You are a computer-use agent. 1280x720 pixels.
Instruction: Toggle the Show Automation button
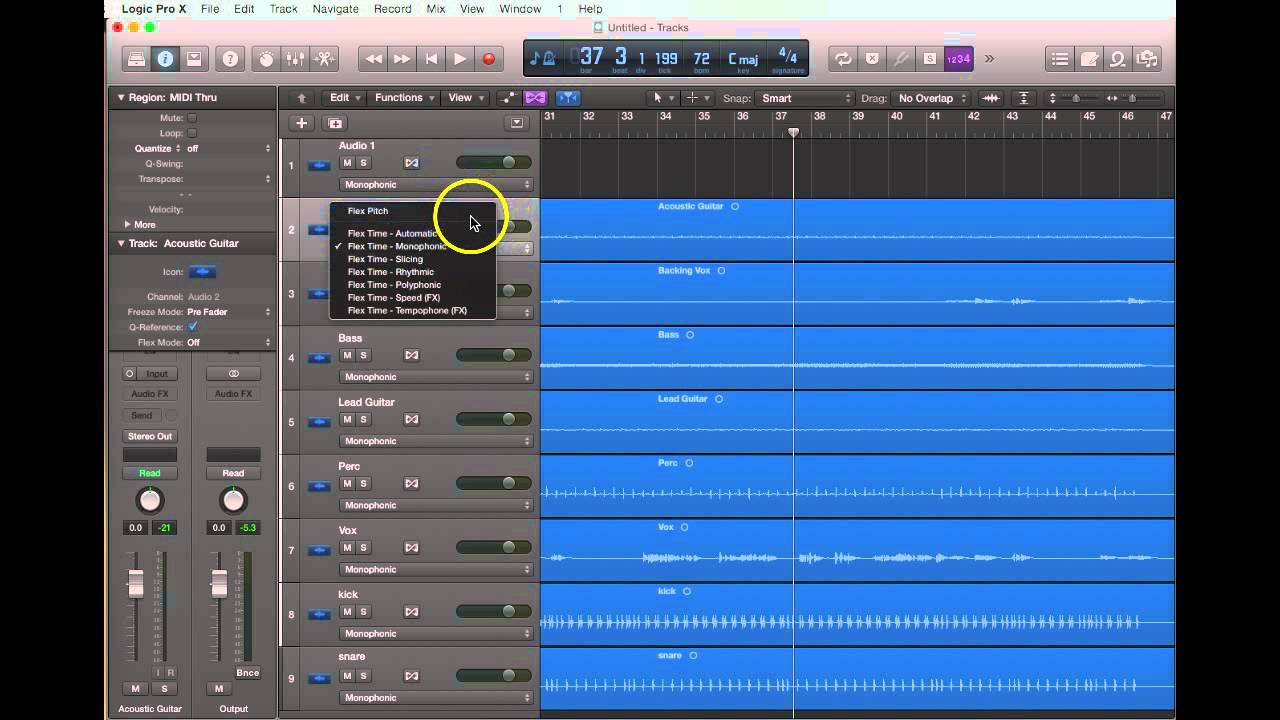pyautogui.click(x=508, y=98)
